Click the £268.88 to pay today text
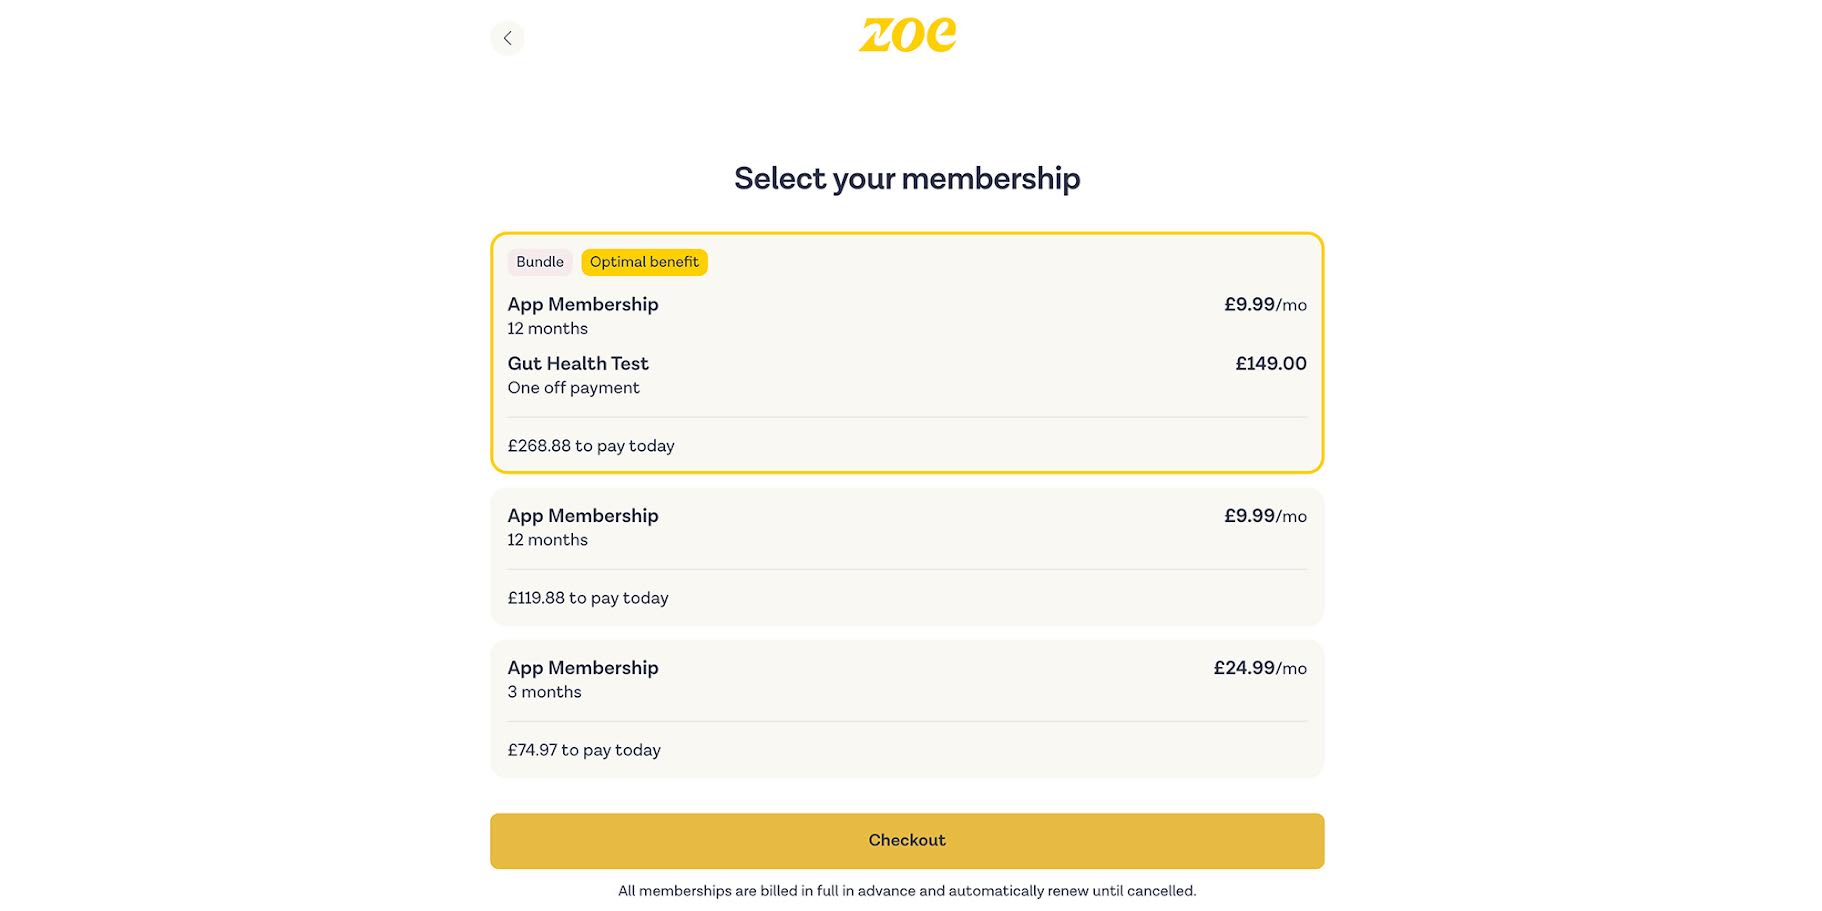1822x911 pixels. [x=590, y=446]
